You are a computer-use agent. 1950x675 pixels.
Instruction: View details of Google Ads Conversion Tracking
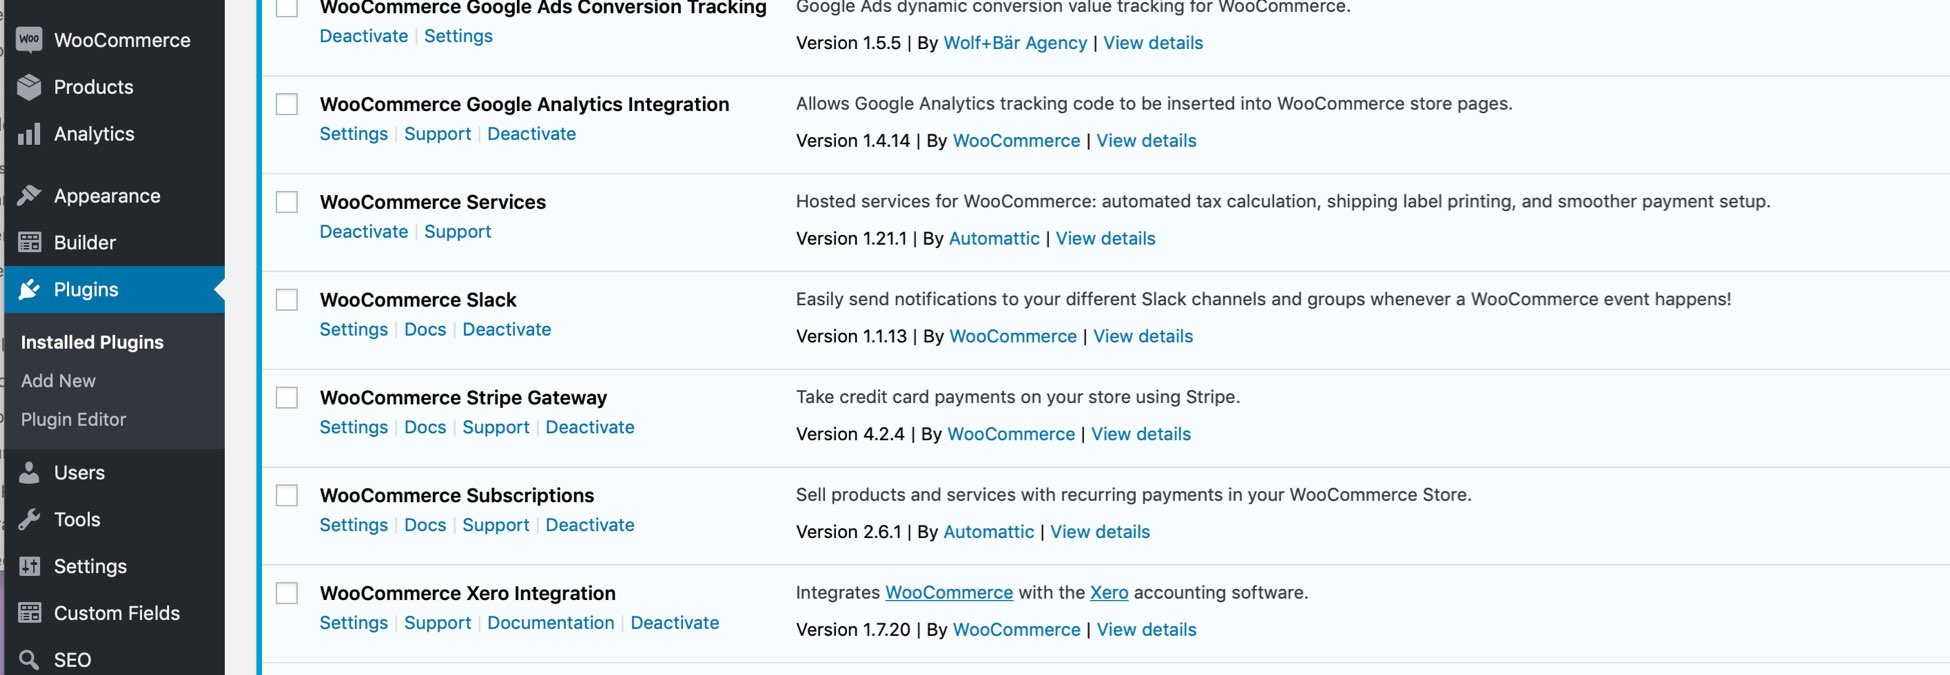point(1153,43)
